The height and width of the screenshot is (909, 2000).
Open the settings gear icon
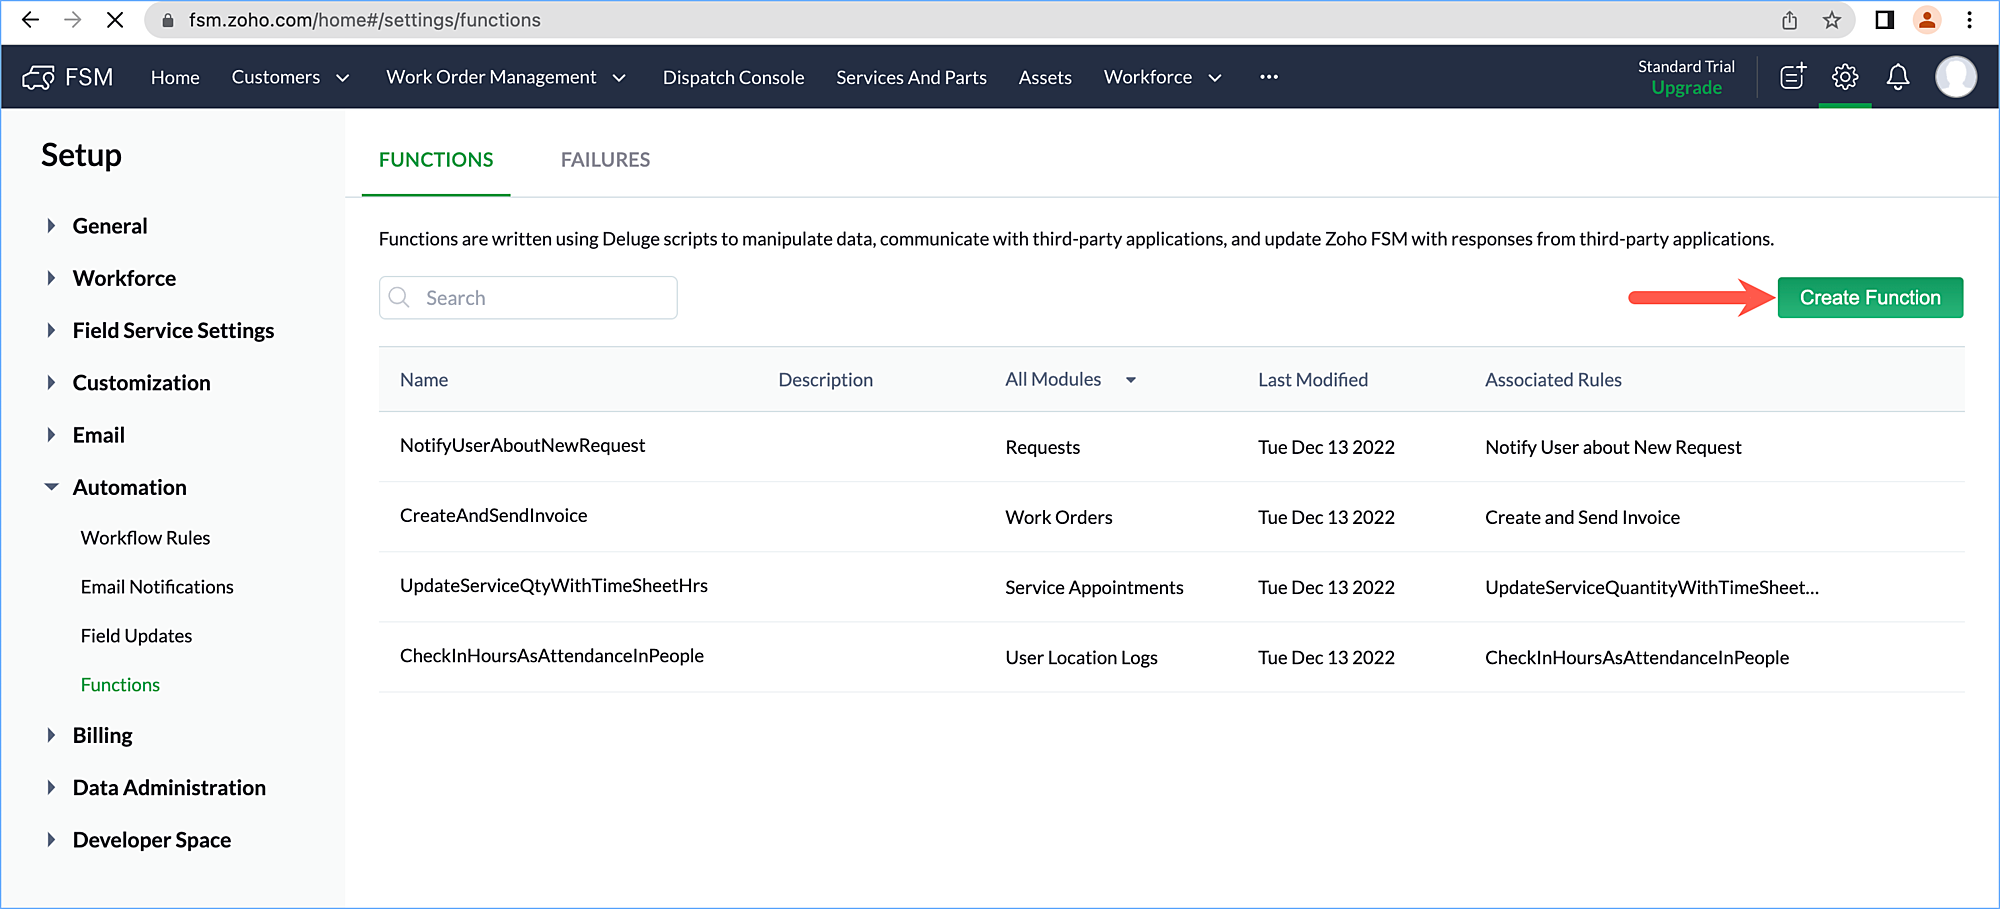tap(1845, 77)
